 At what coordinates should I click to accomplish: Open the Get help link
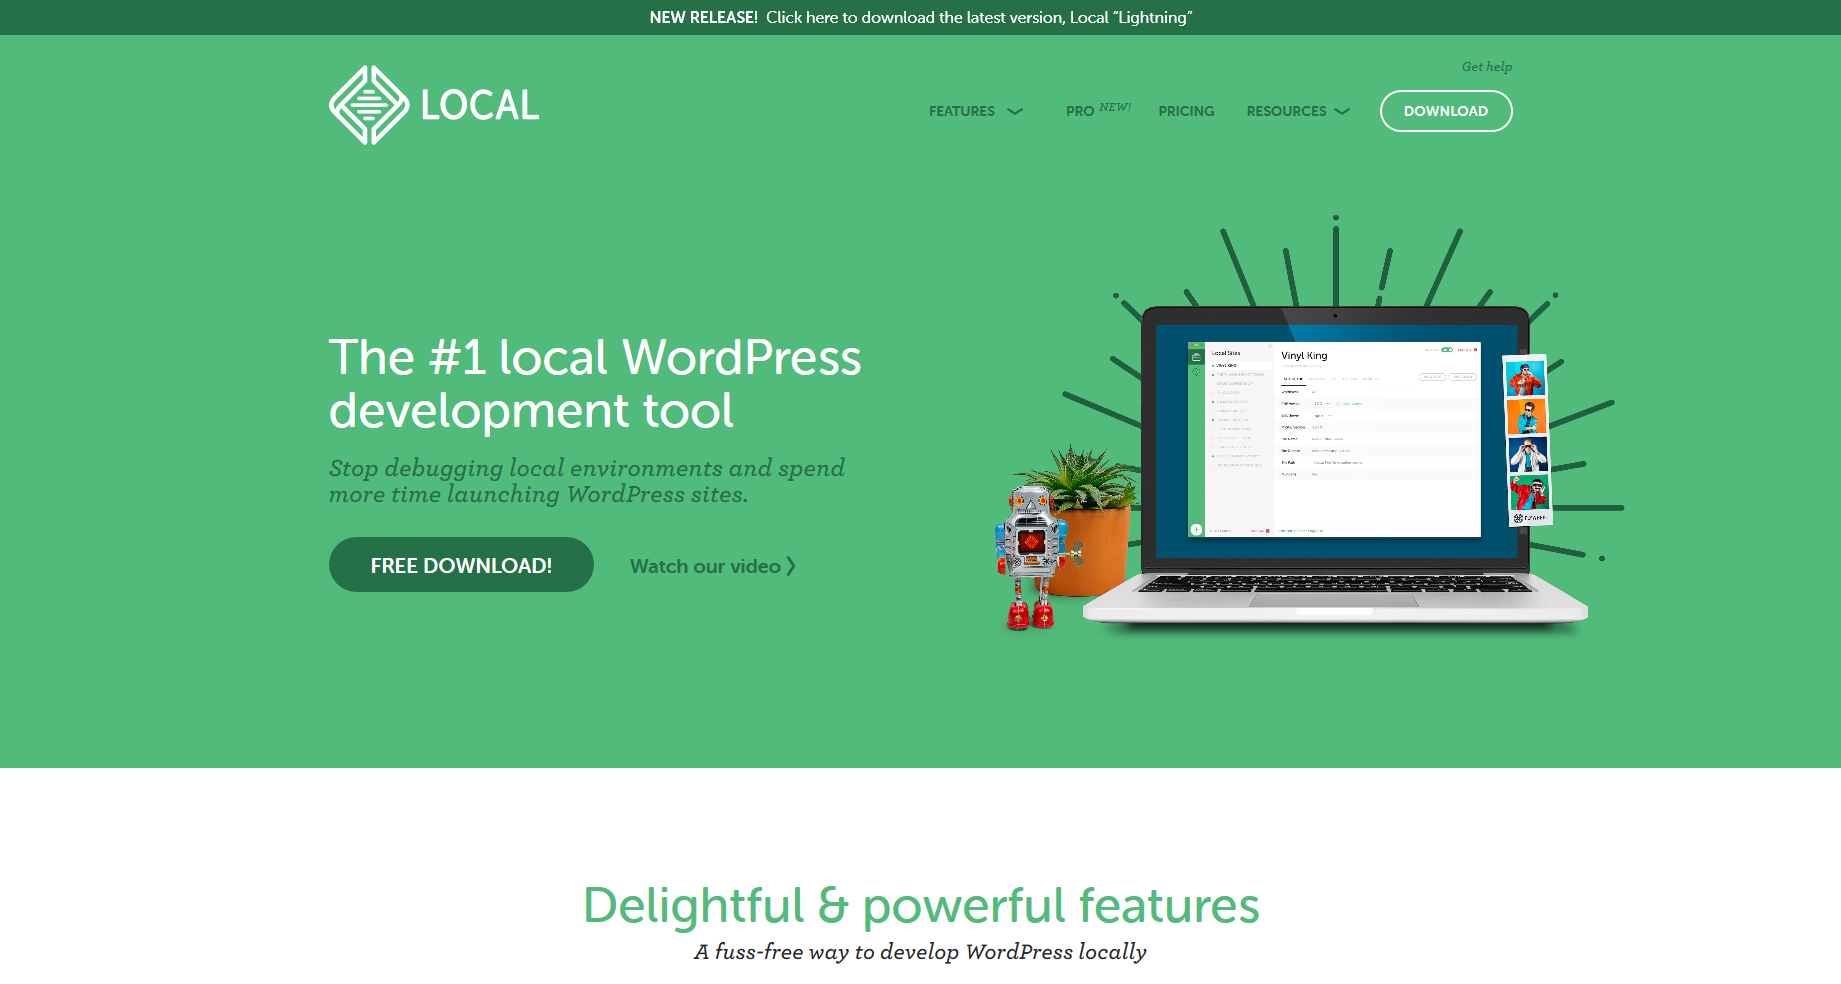point(1486,67)
